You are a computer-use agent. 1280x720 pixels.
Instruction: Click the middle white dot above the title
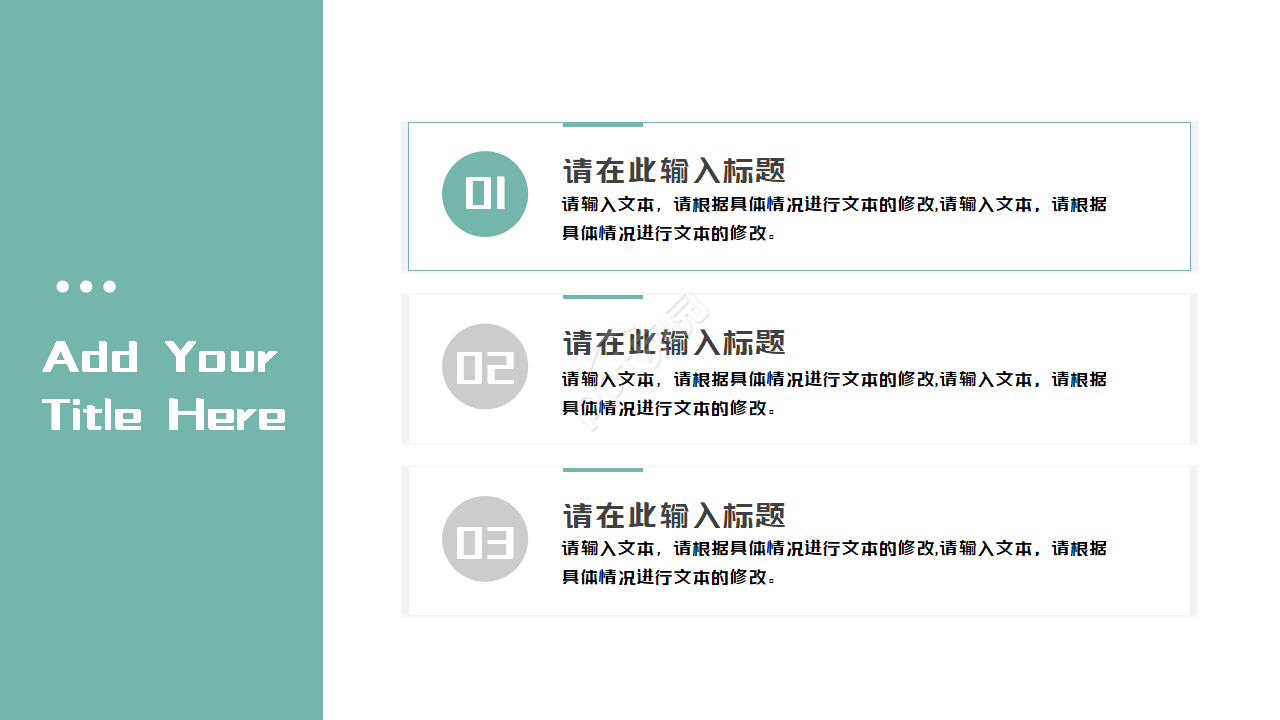pyautogui.click(x=86, y=287)
